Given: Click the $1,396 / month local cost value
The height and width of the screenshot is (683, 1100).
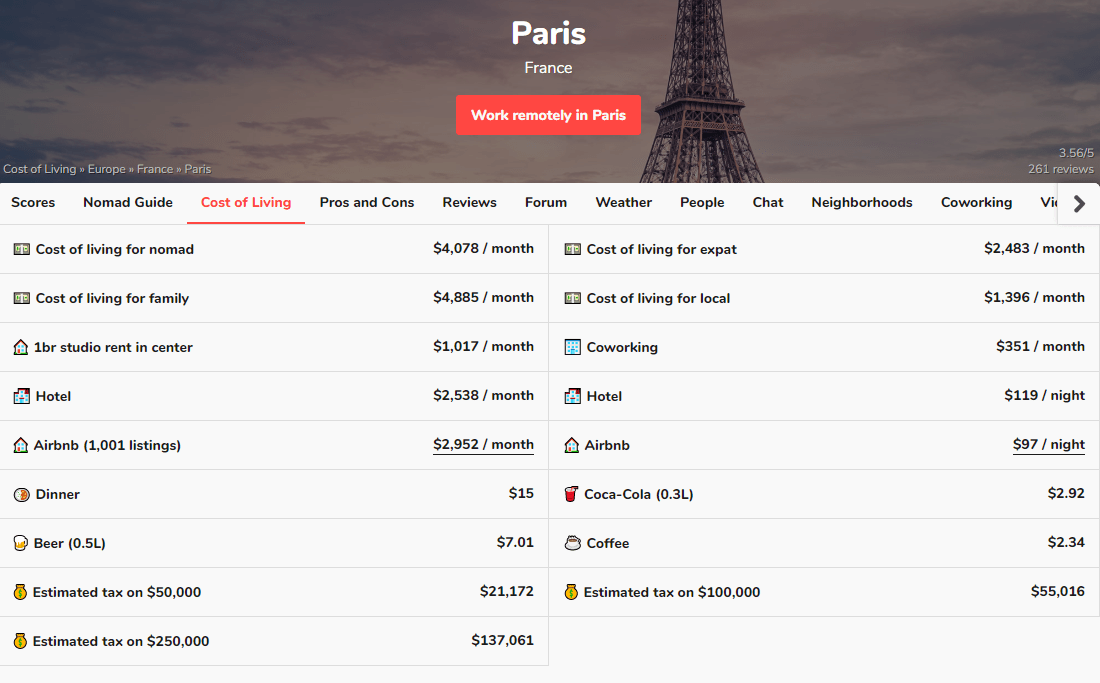Looking at the screenshot, I should click(x=1034, y=297).
